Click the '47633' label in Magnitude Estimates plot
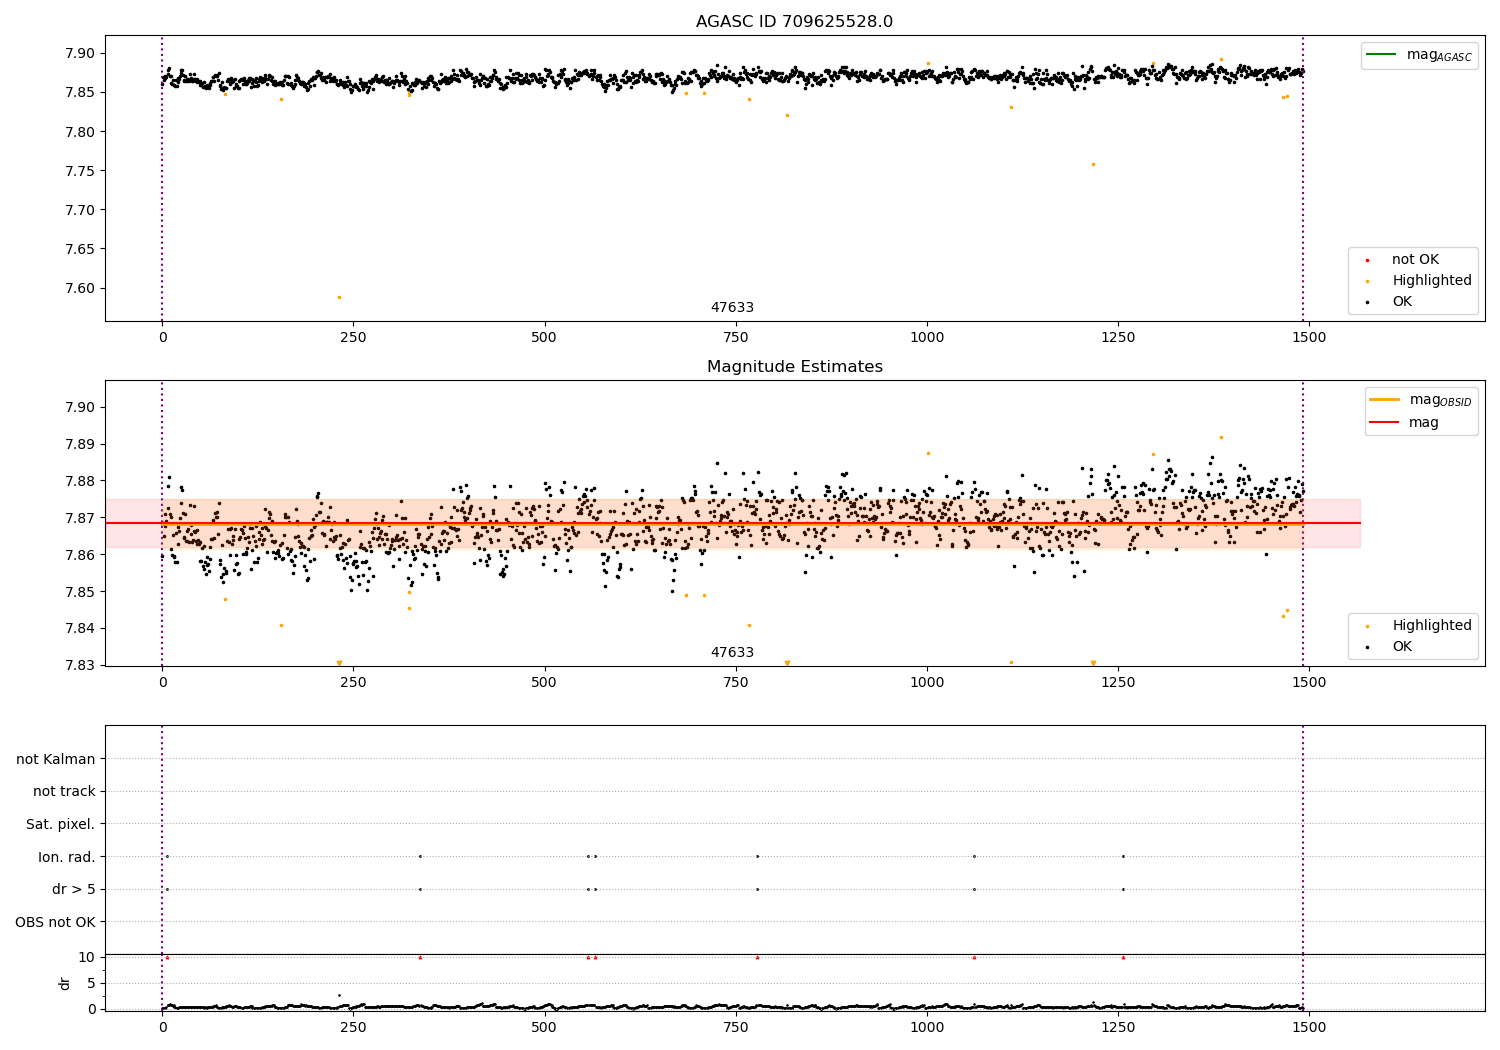The image size is (1500, 1050). 732,653
